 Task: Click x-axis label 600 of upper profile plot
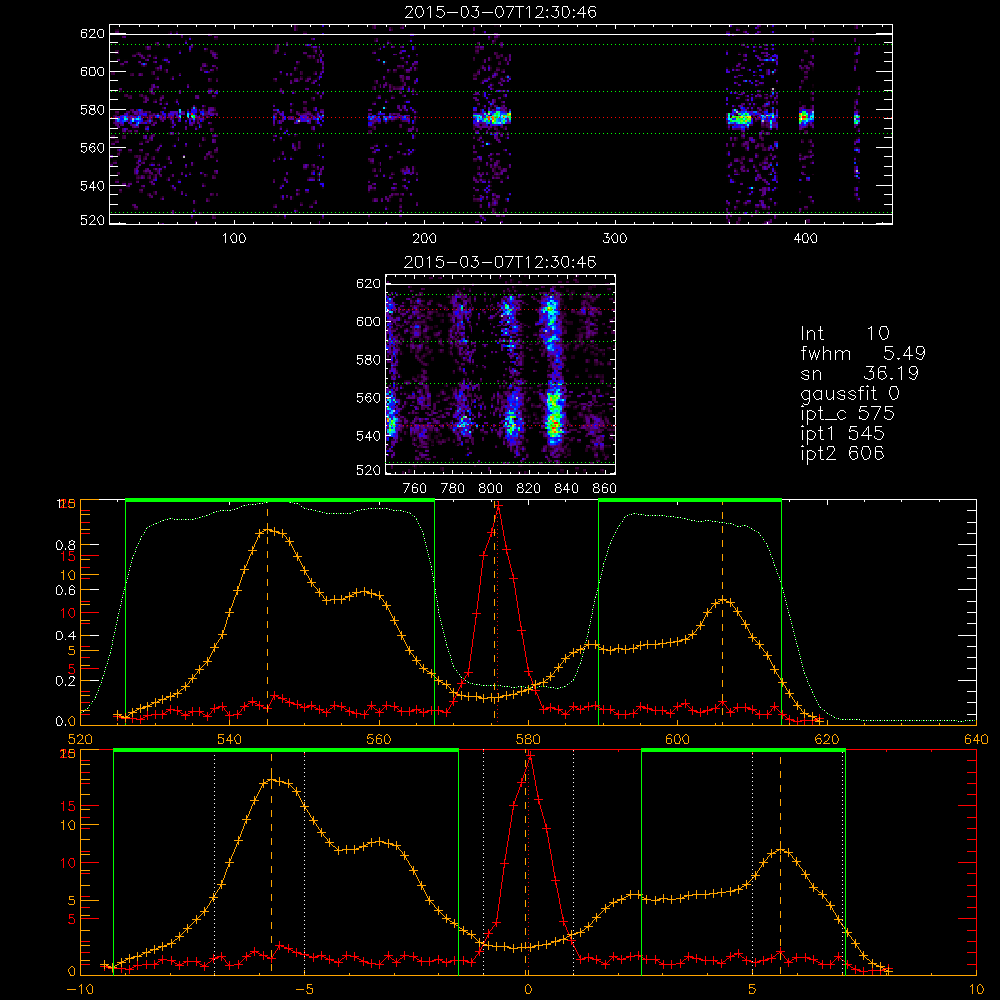(677, 740)
